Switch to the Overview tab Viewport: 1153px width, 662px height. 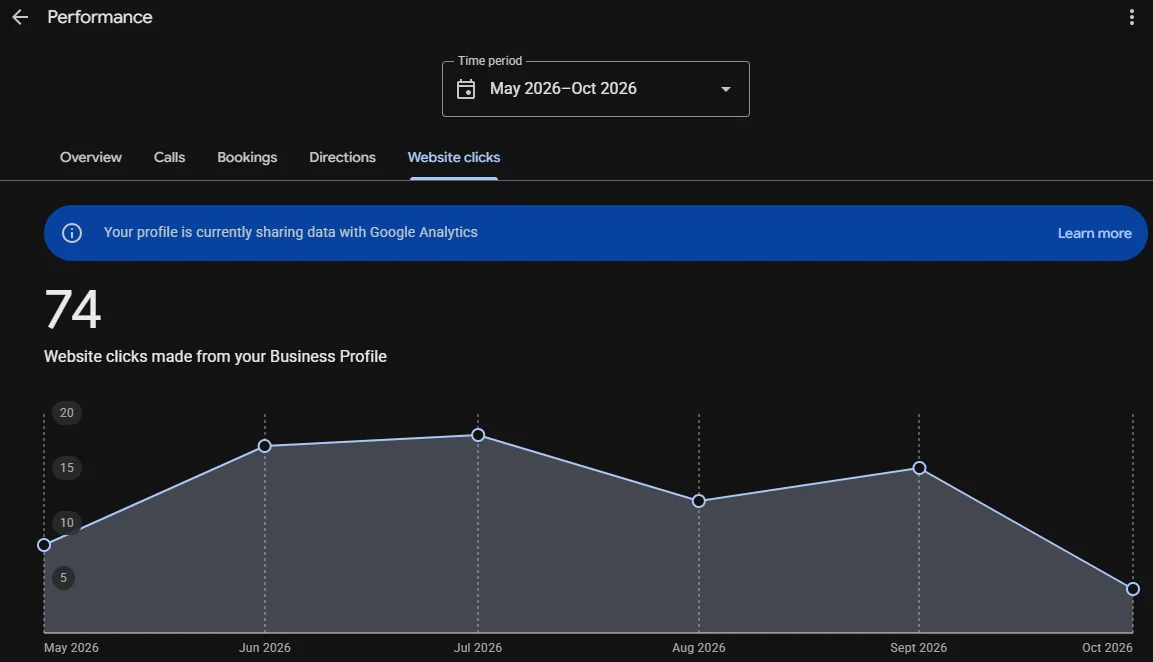click(90, 157)
